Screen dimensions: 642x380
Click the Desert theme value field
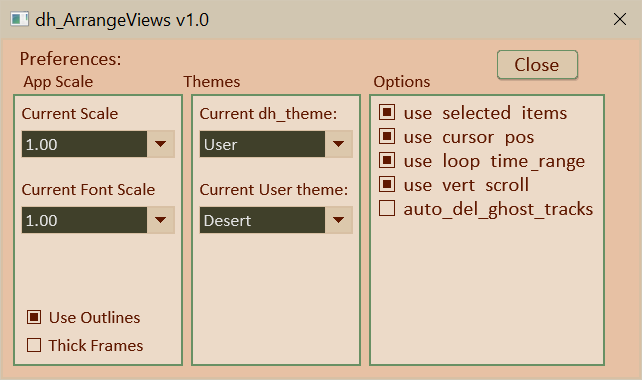(262, 220)
